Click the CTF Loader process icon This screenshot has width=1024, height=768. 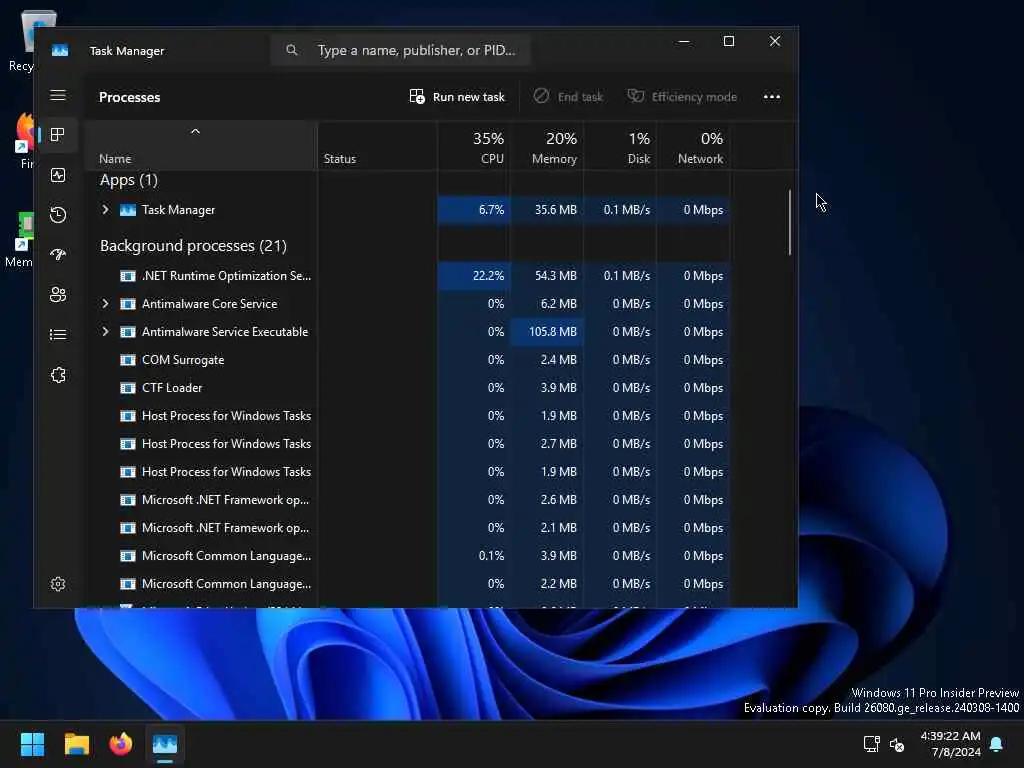point(128,388)
